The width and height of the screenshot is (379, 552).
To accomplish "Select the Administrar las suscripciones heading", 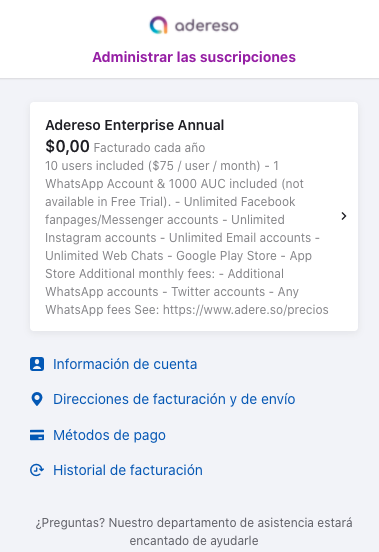I will tap(194, 57).
